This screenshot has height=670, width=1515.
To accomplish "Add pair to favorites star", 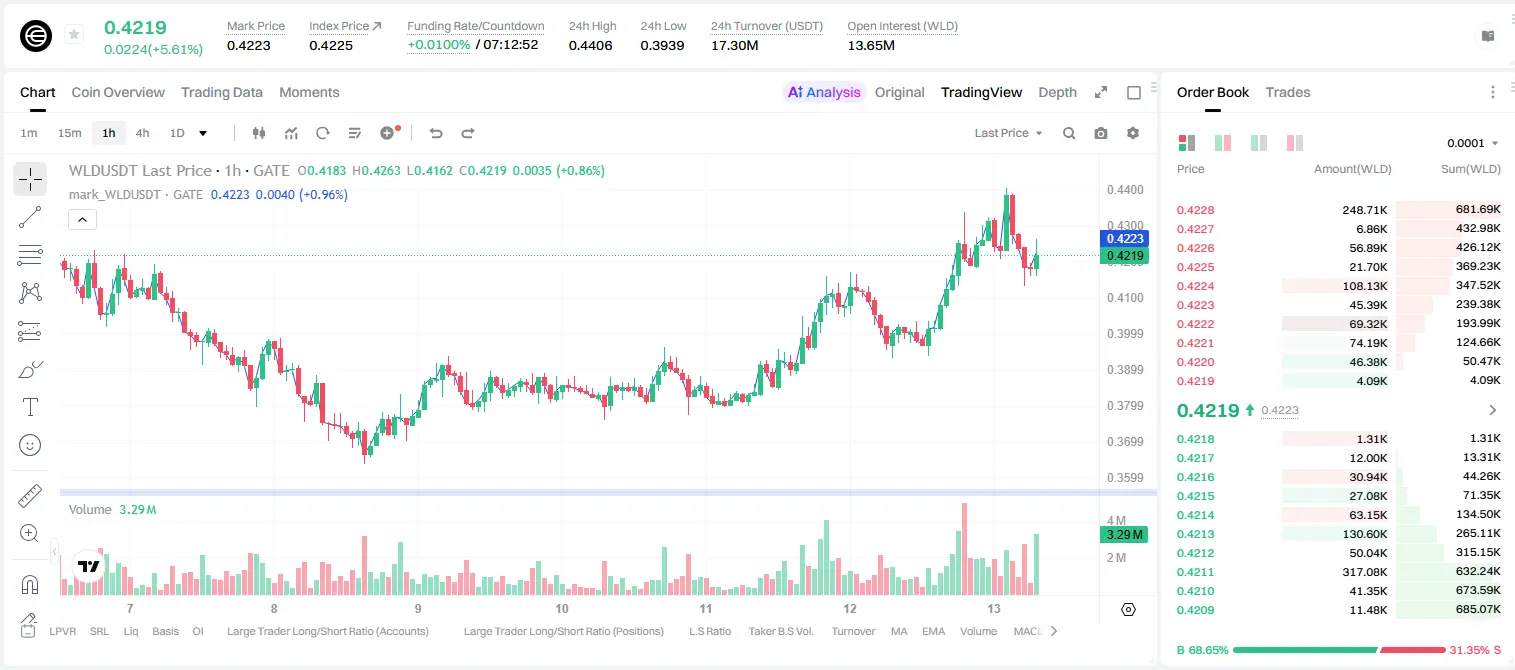I will [73, 35].
